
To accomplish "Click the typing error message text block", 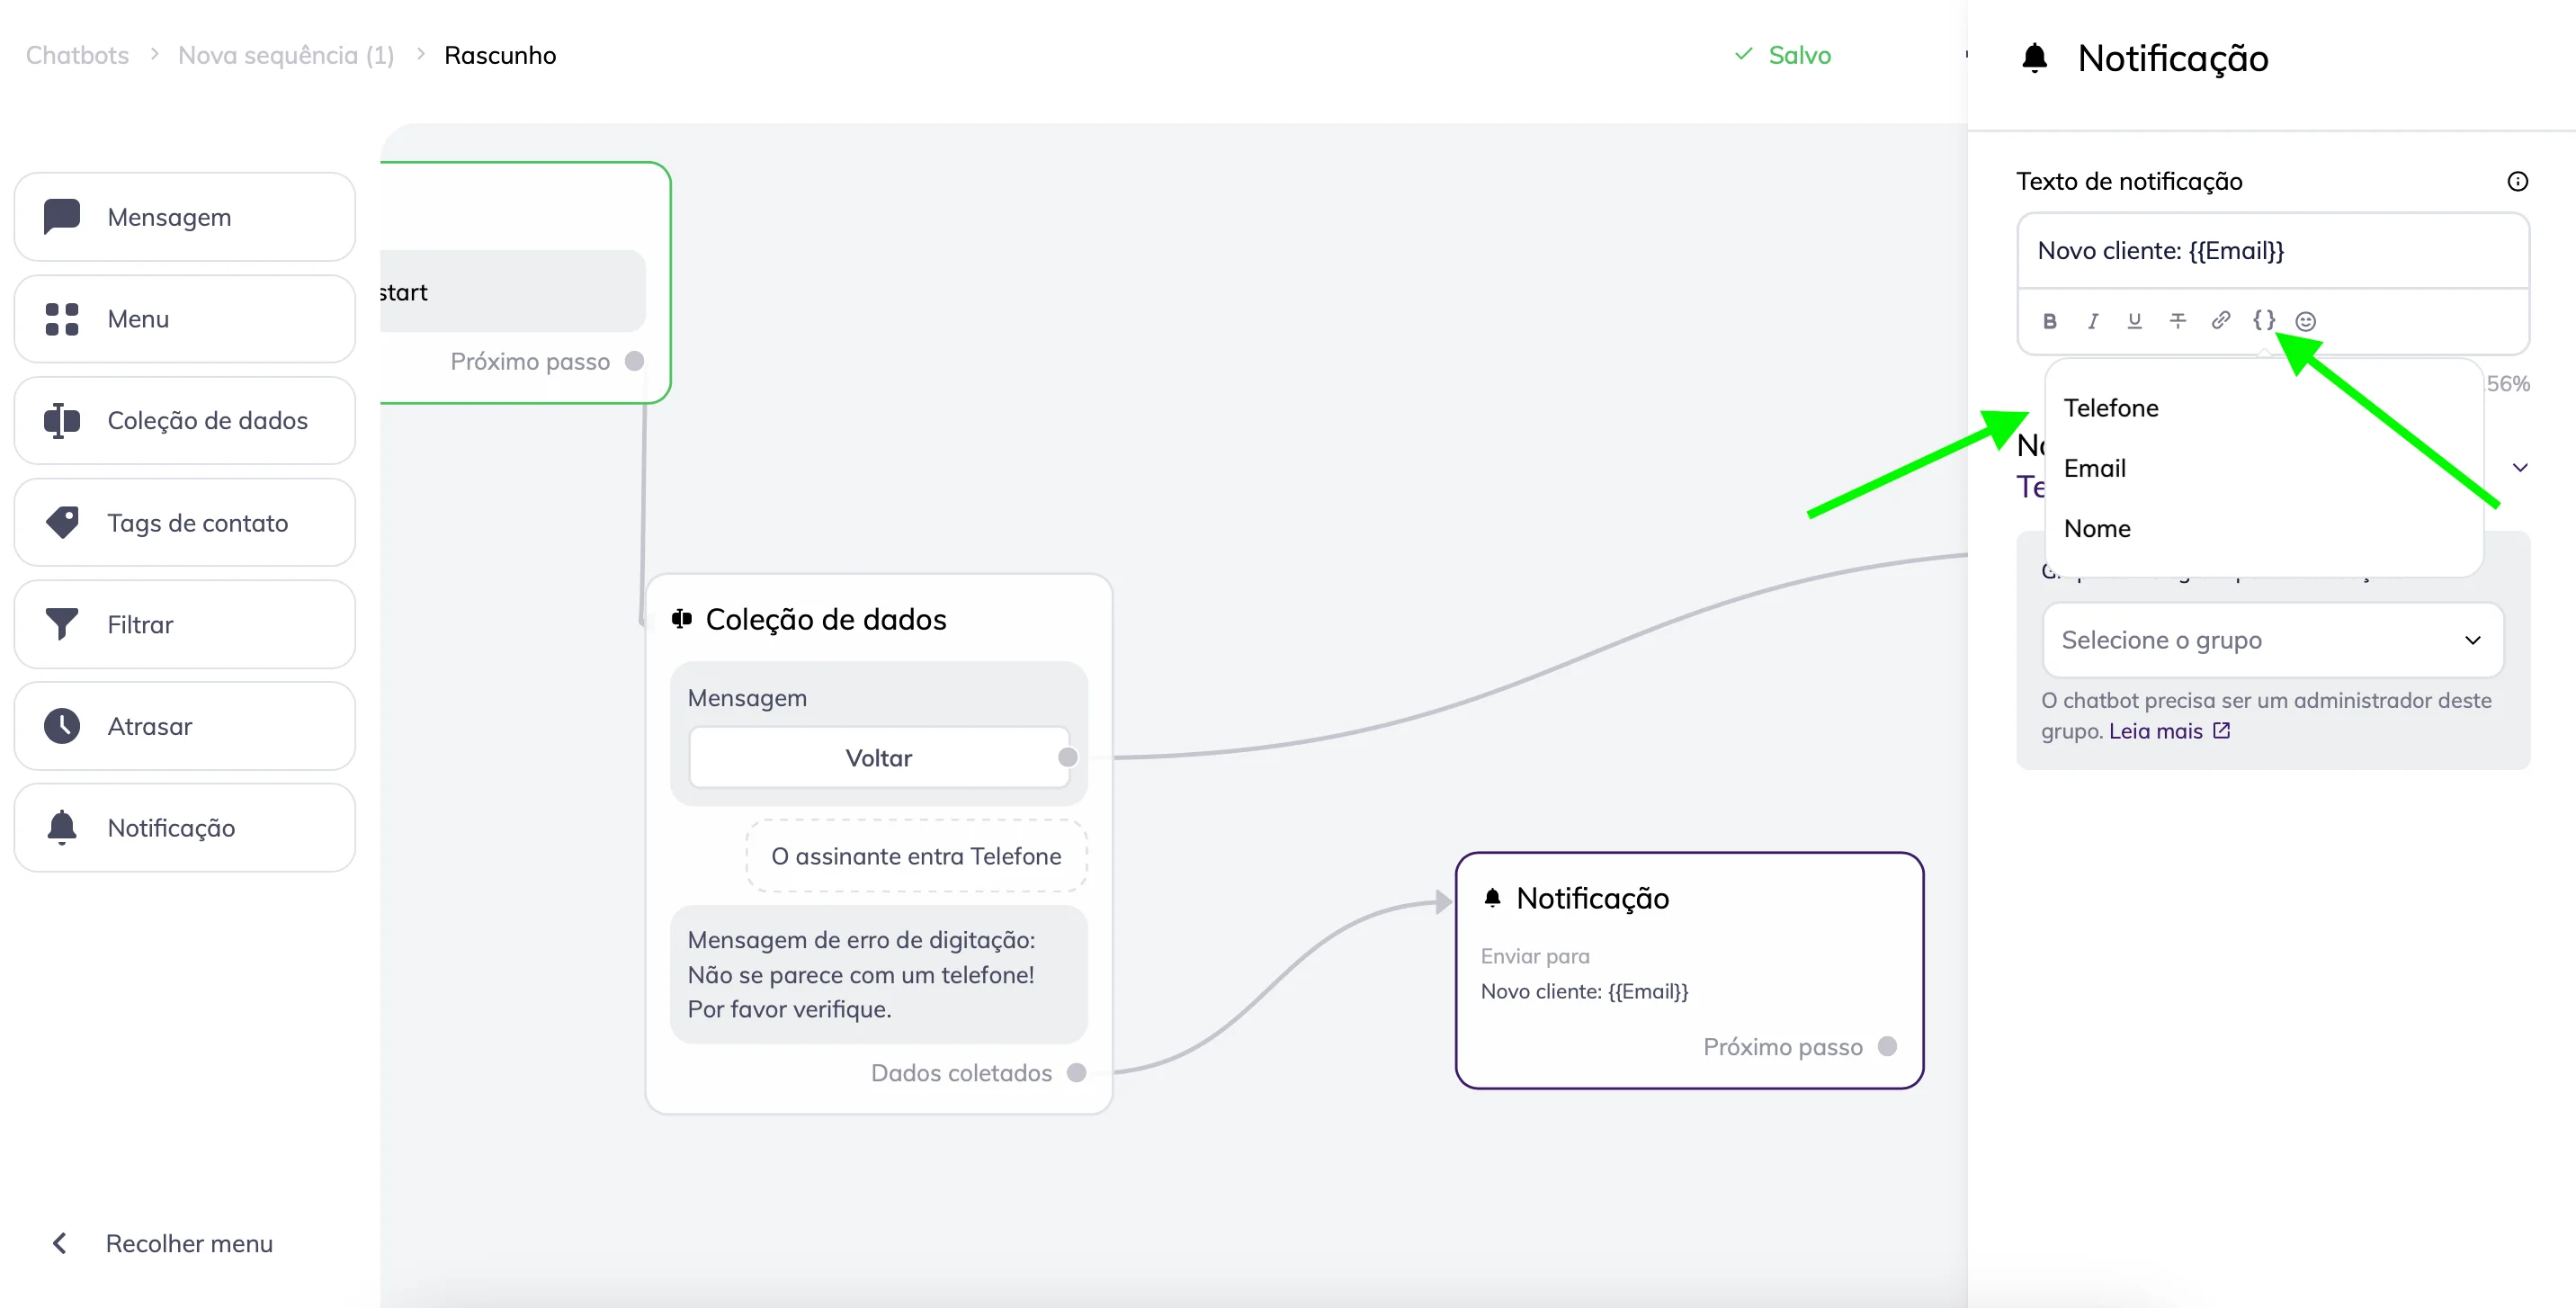I will click(x=879, y=975).
